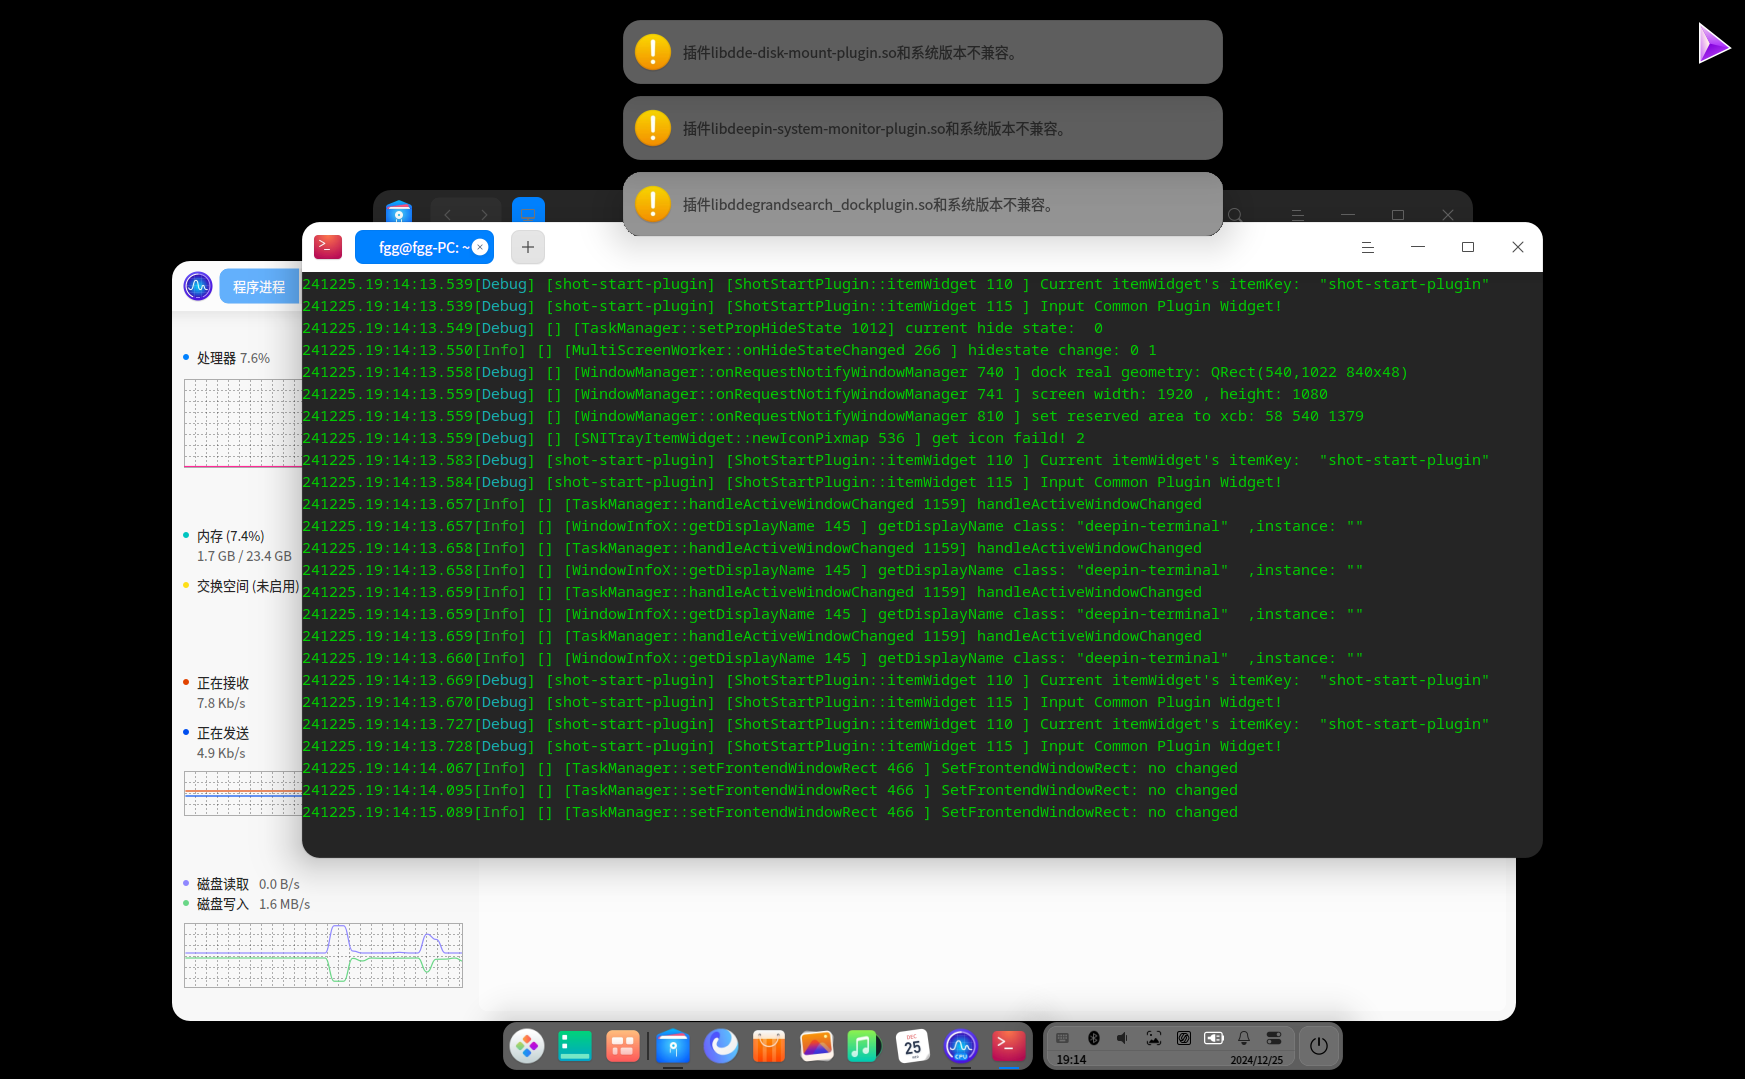The height and width of the screenshot is (1079, 1745).
Task: Click the file manager computer view icon
Action: click(x=528, y=212)
